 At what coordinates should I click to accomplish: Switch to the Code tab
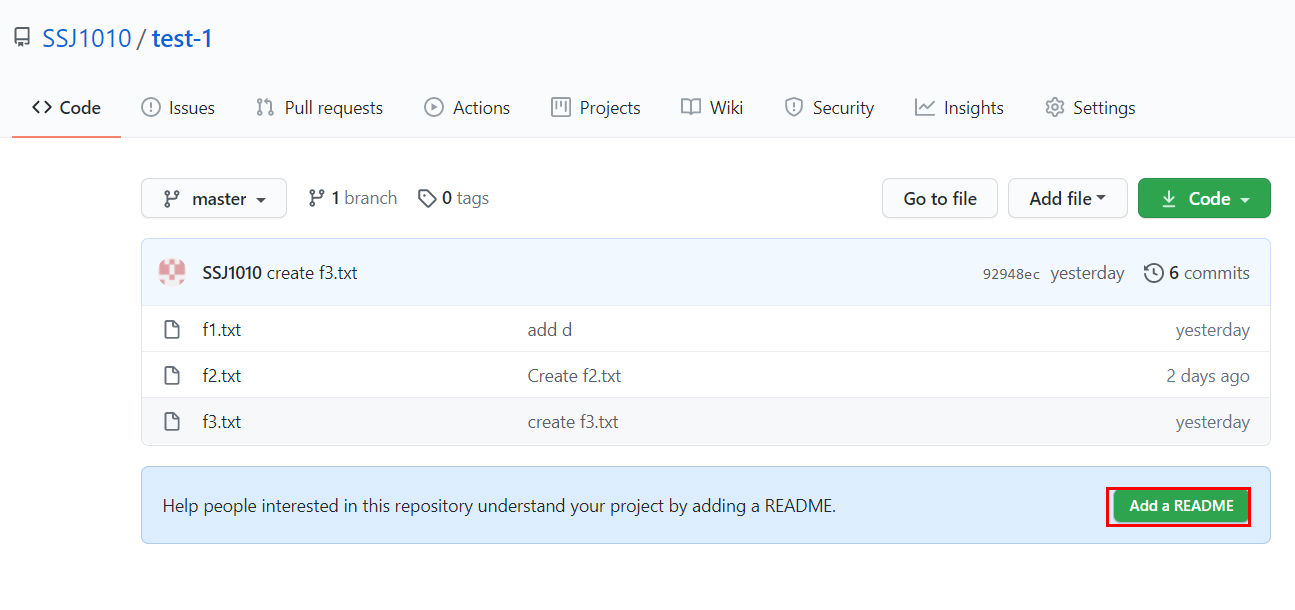tap(66, 108)
